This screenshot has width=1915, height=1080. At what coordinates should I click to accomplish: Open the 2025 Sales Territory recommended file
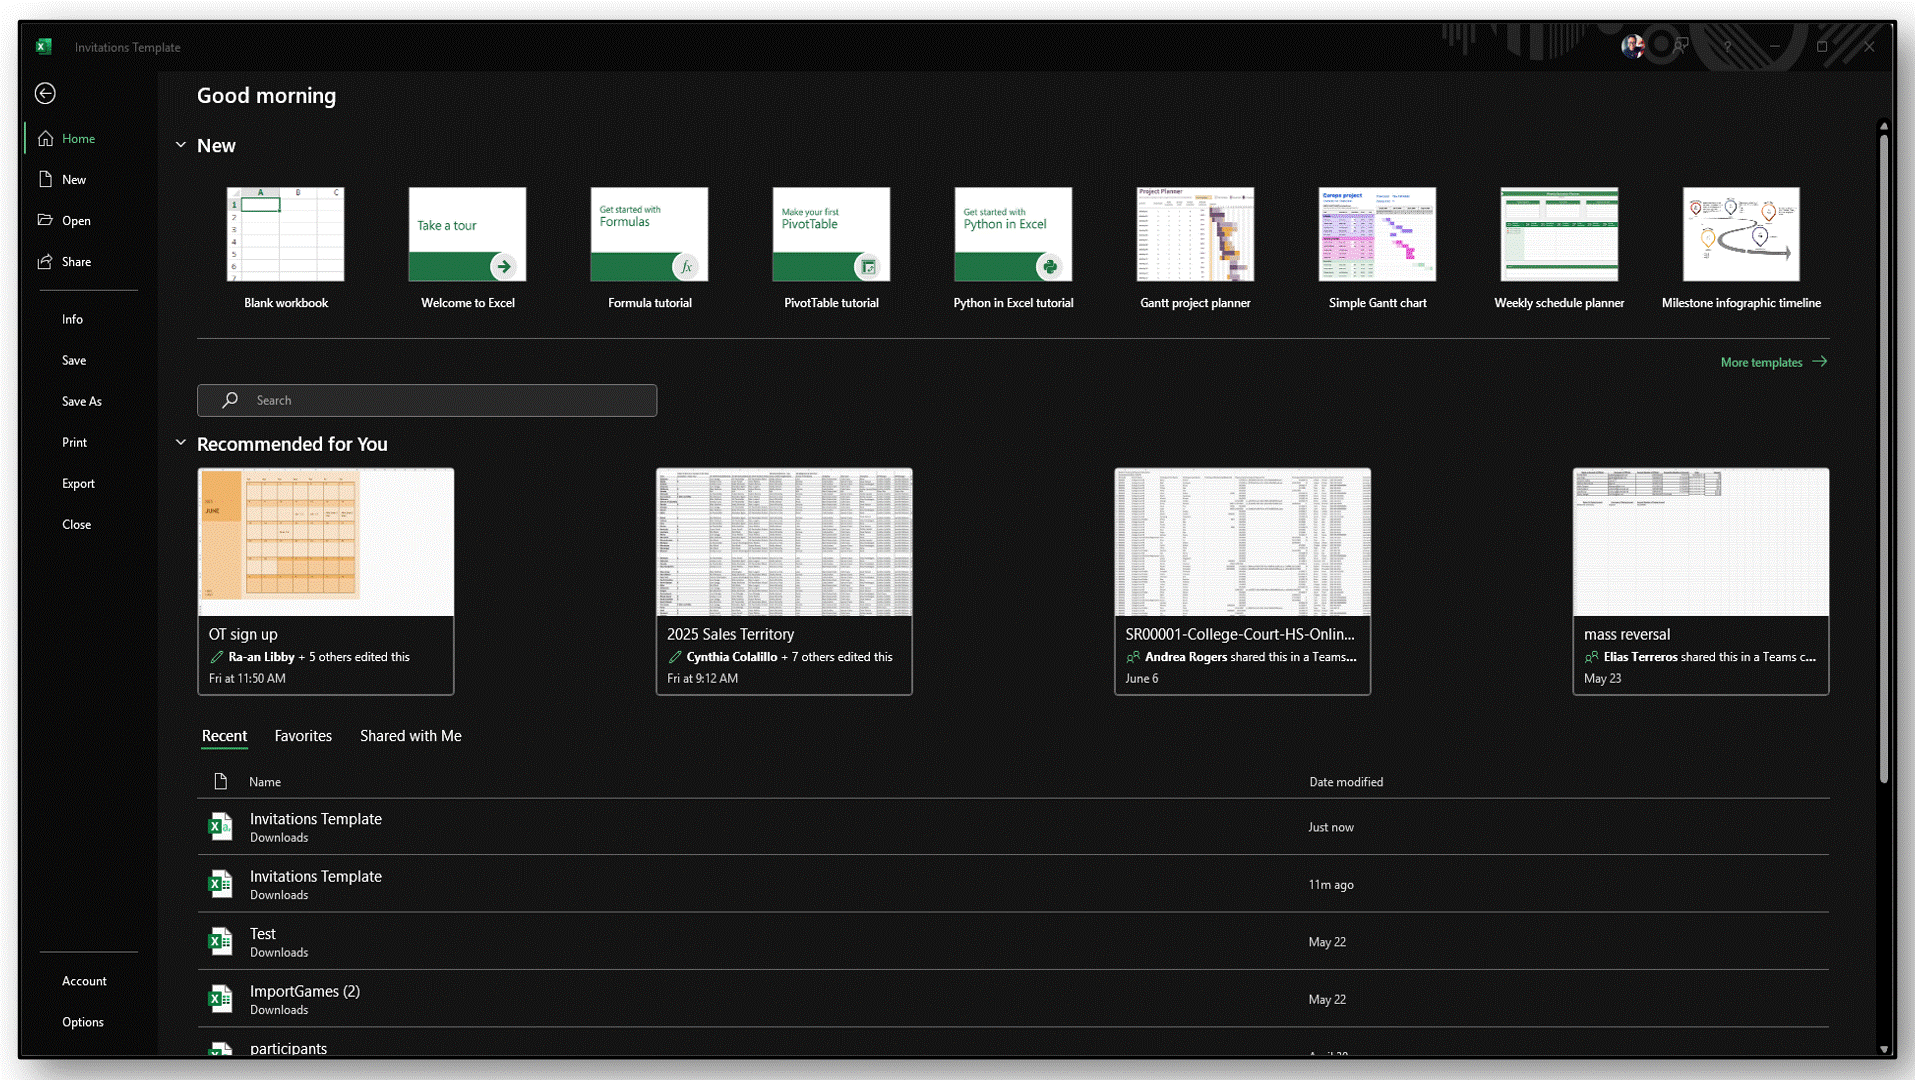pyautogui.click(x=784, y=581)
